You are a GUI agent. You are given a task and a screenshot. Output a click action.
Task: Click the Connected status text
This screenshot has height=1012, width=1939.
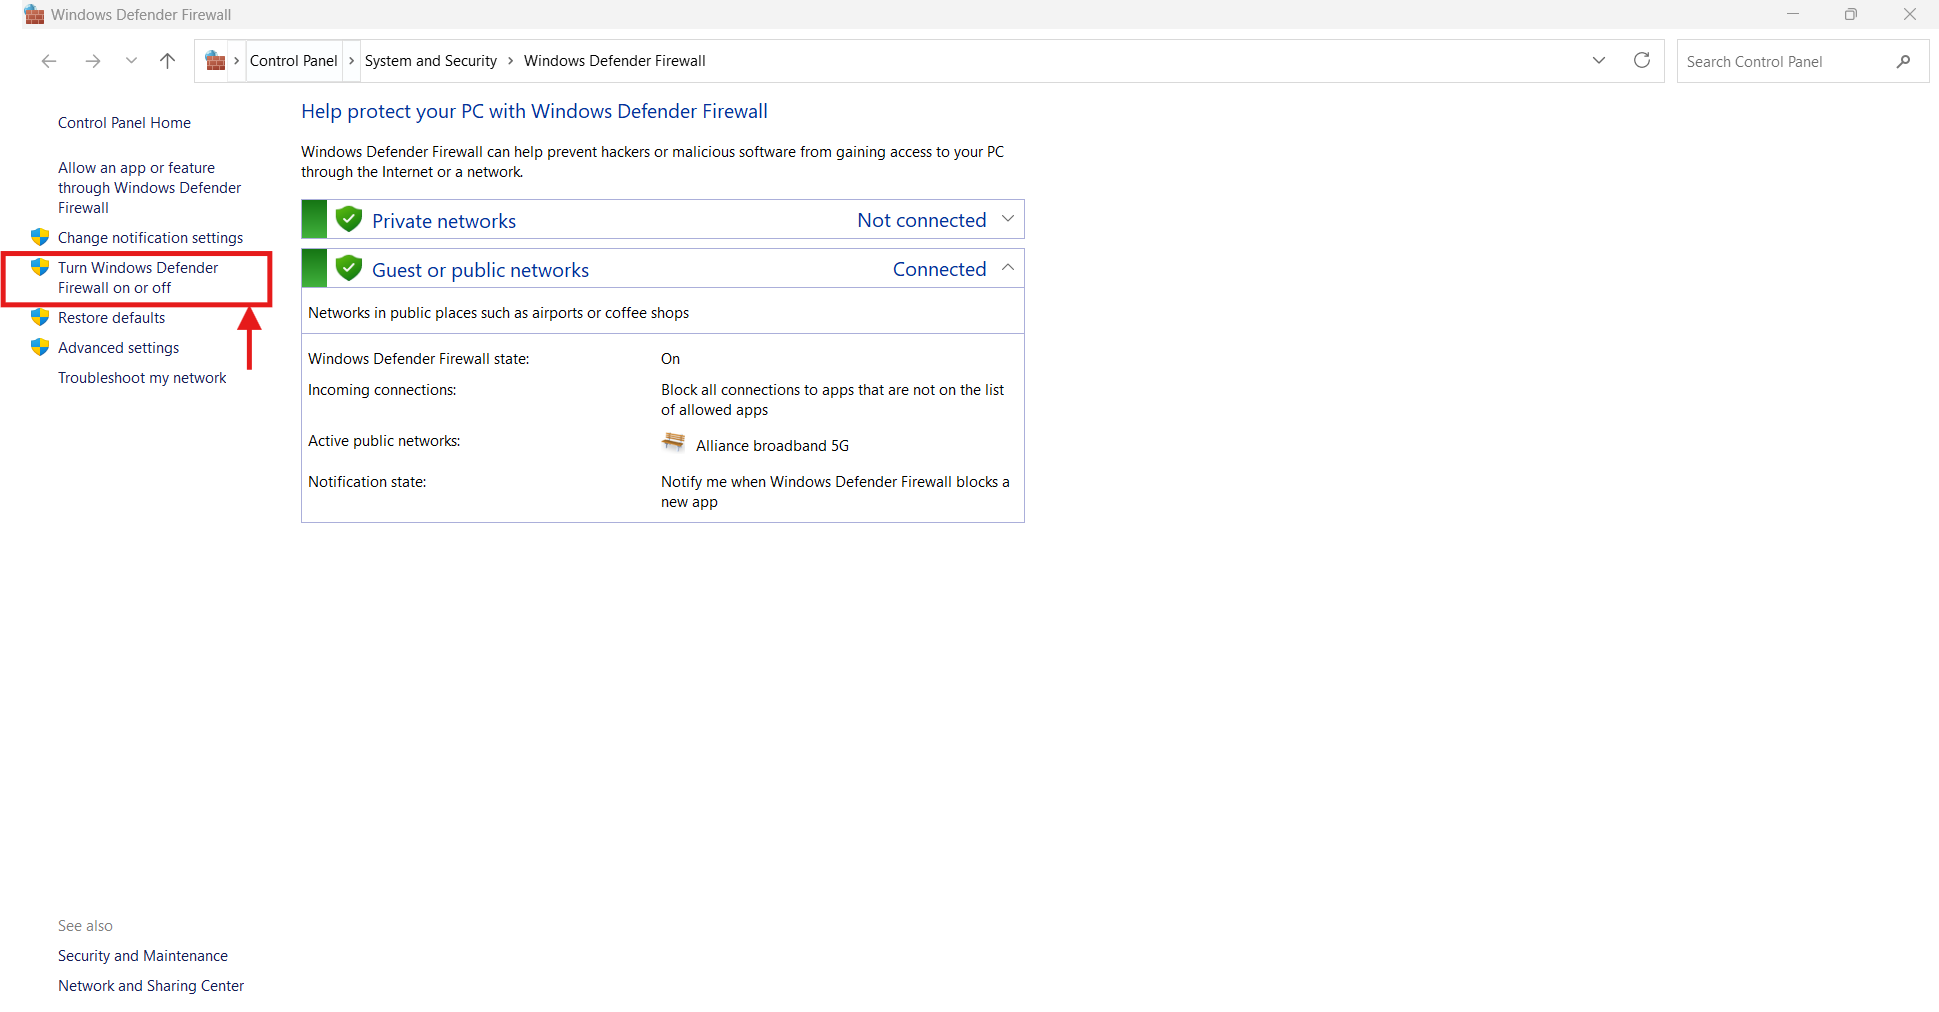[x=940, y=269]
